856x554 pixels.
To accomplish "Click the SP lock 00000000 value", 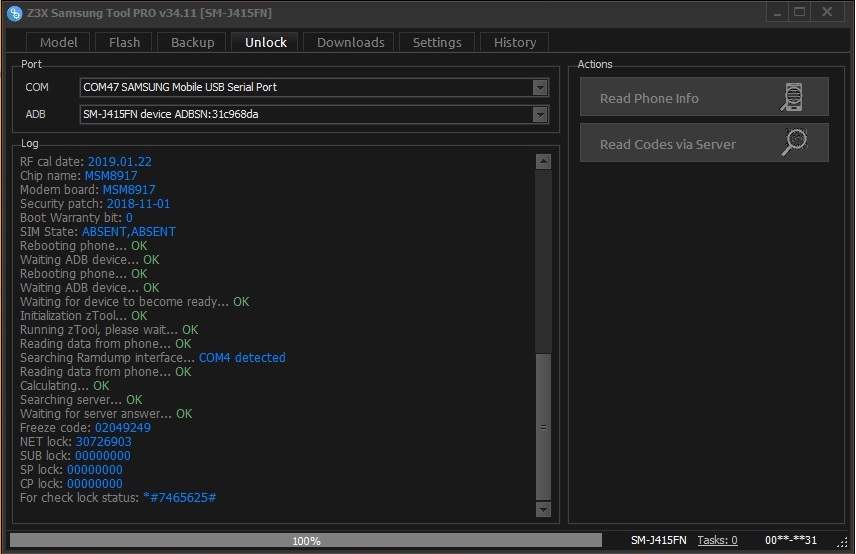I will tap(94, 470).
